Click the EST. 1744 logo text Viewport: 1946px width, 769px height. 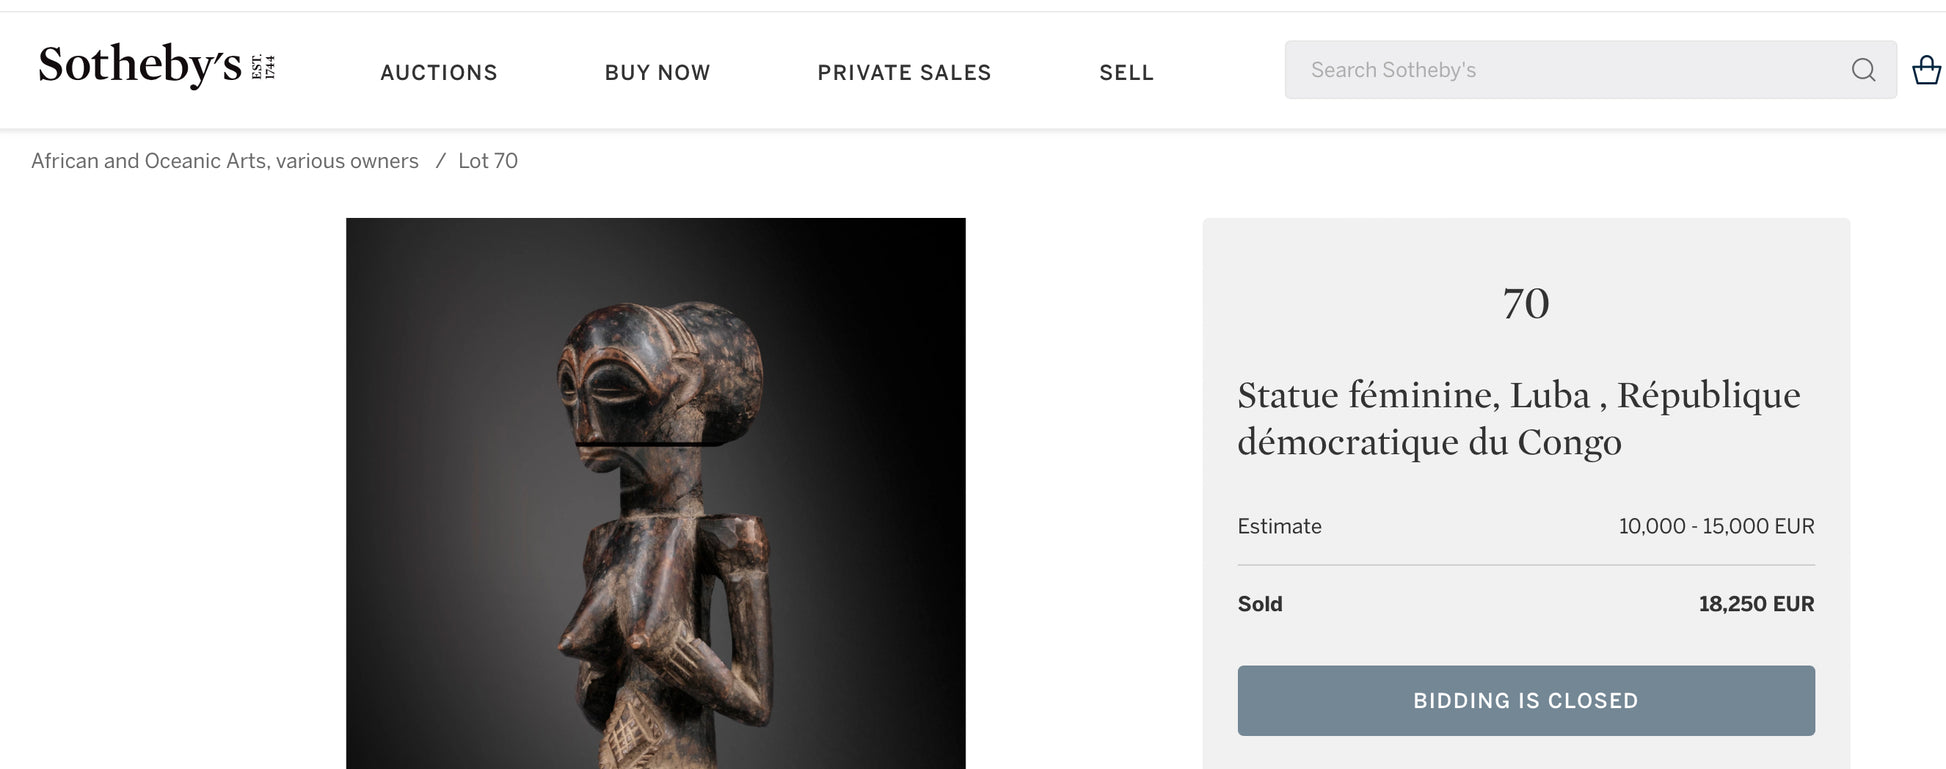tap(263, 67)
